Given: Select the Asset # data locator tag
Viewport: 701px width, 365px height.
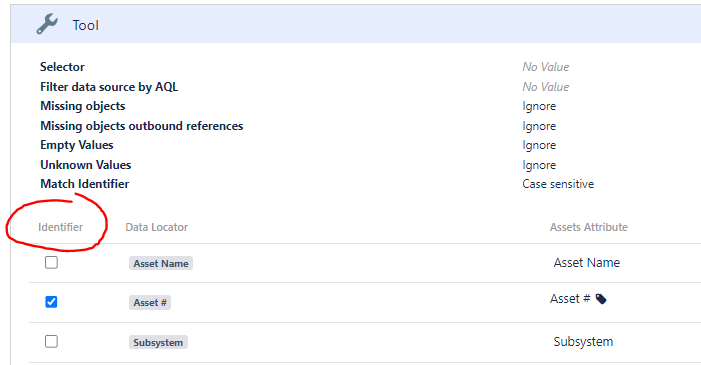Looking at the screenshot, I should pos(150,303).
